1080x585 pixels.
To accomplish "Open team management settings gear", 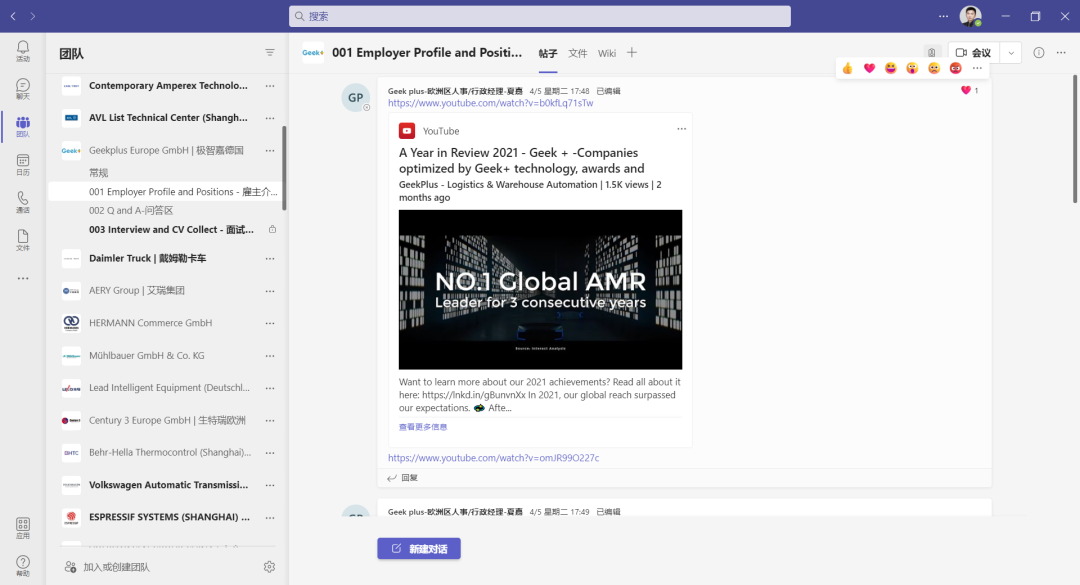I will click(x=269, y=566).
